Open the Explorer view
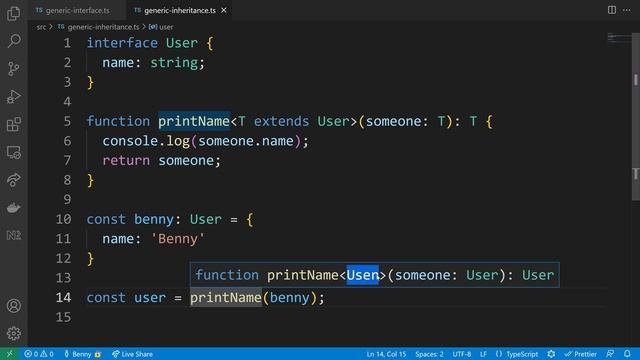640x360 pixels. pos(13,13)
